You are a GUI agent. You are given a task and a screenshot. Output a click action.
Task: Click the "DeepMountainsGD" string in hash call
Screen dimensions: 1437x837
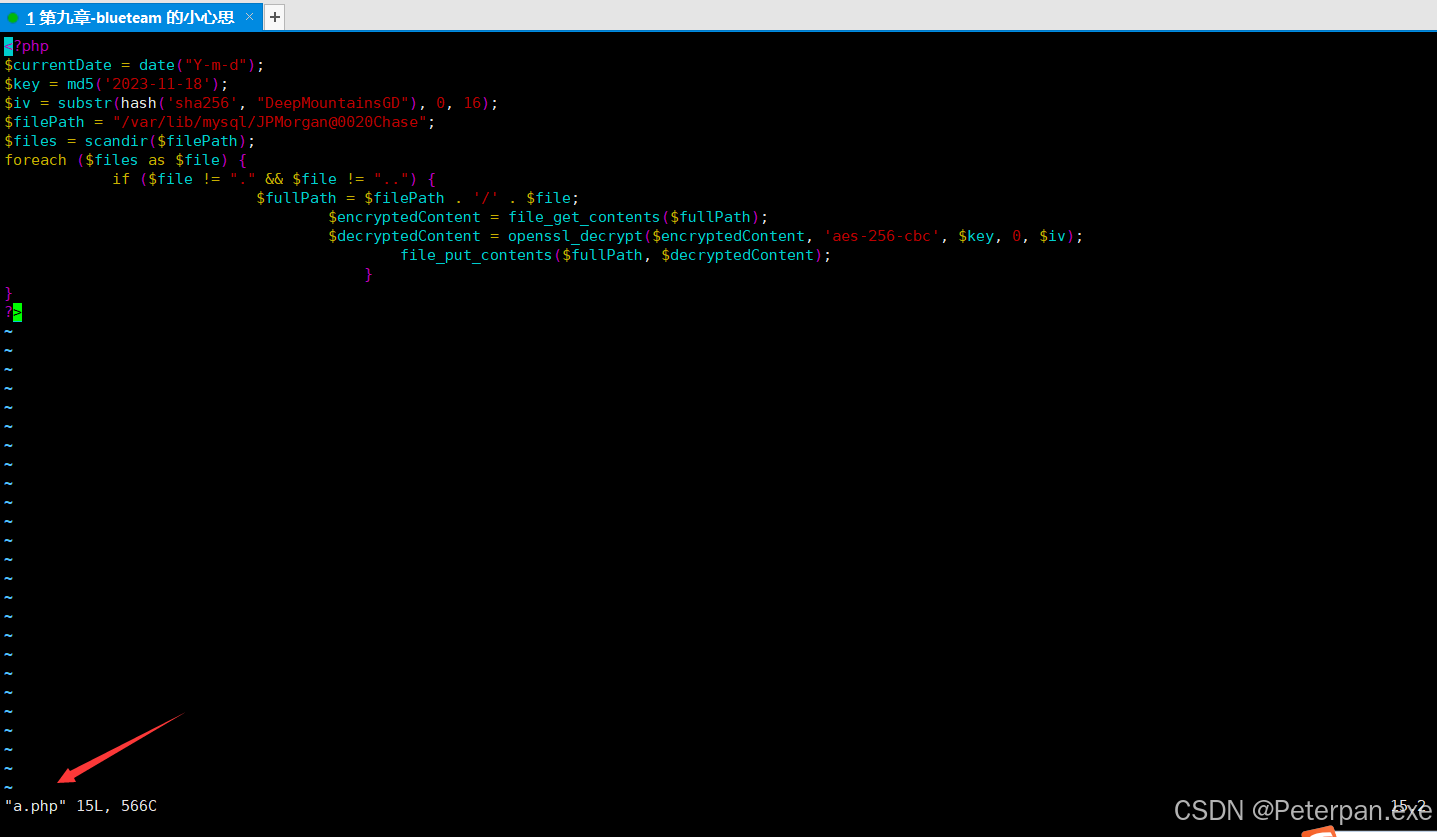point(335,103)
